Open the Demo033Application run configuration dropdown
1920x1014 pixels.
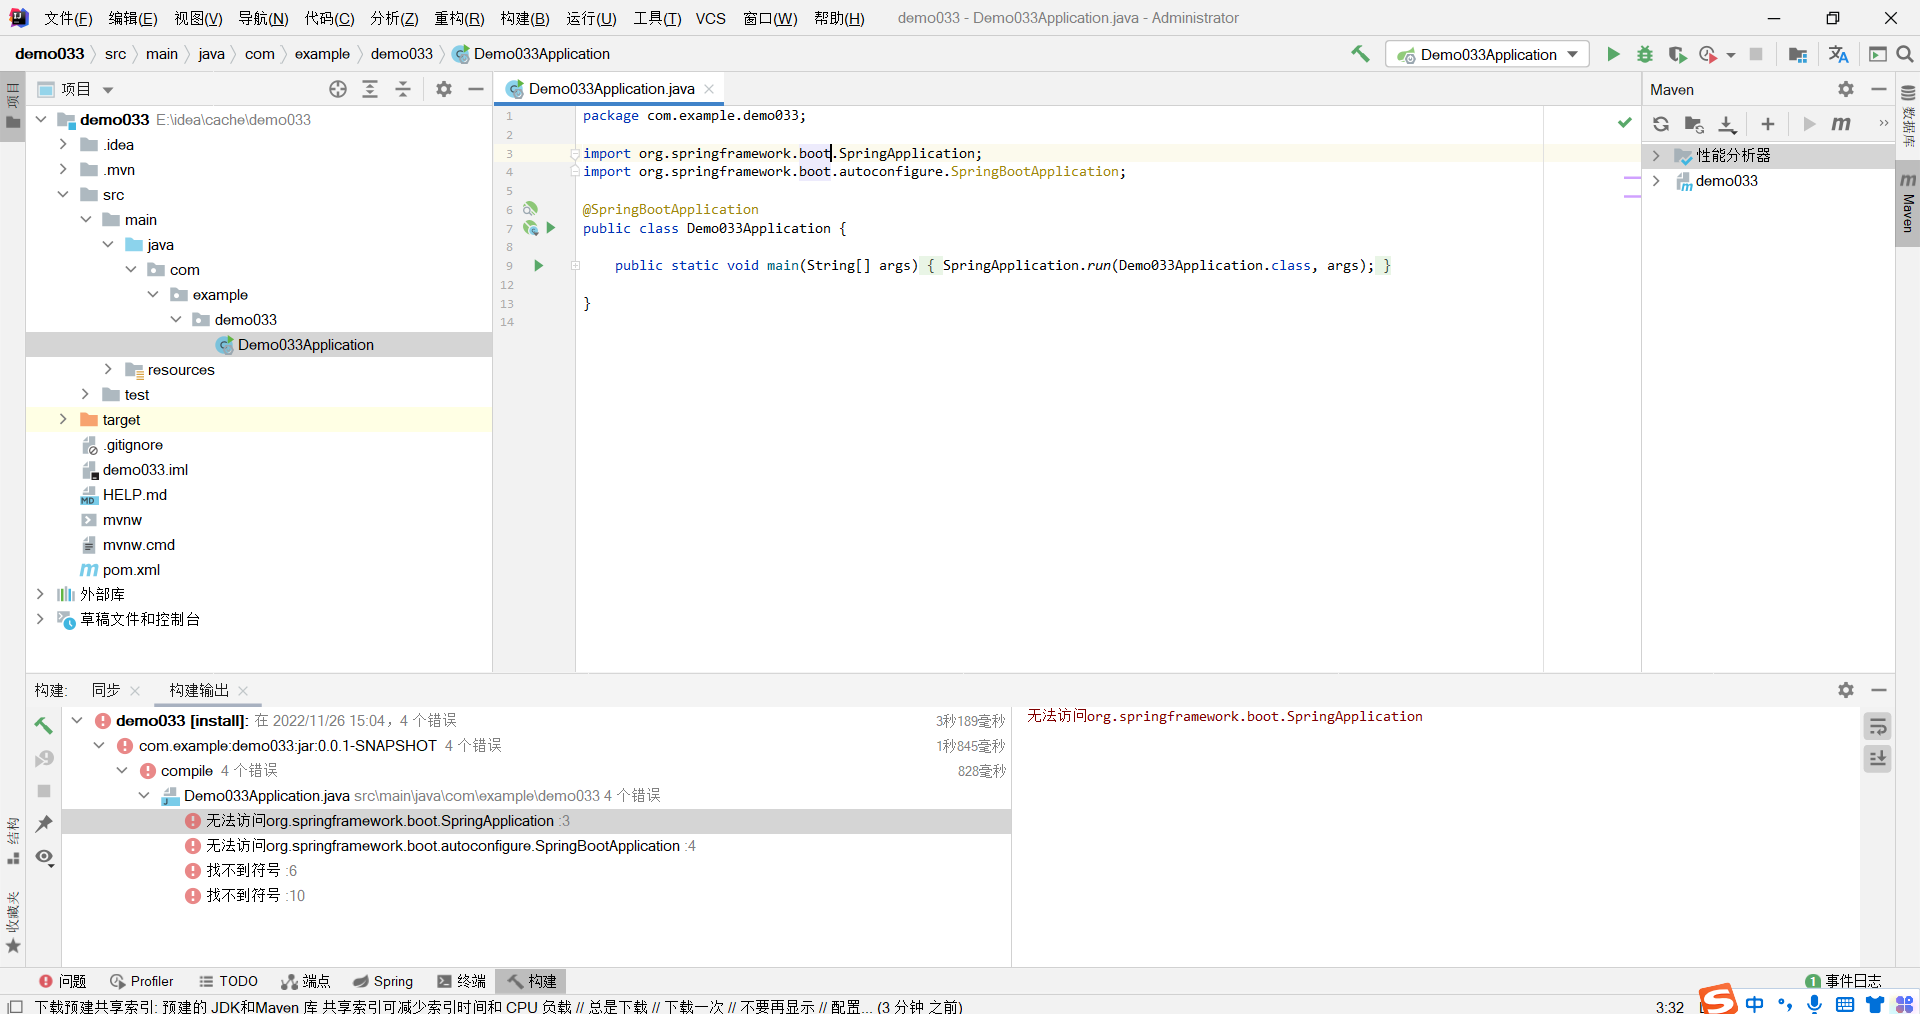pyautogui.click(x=1487, y=54)
